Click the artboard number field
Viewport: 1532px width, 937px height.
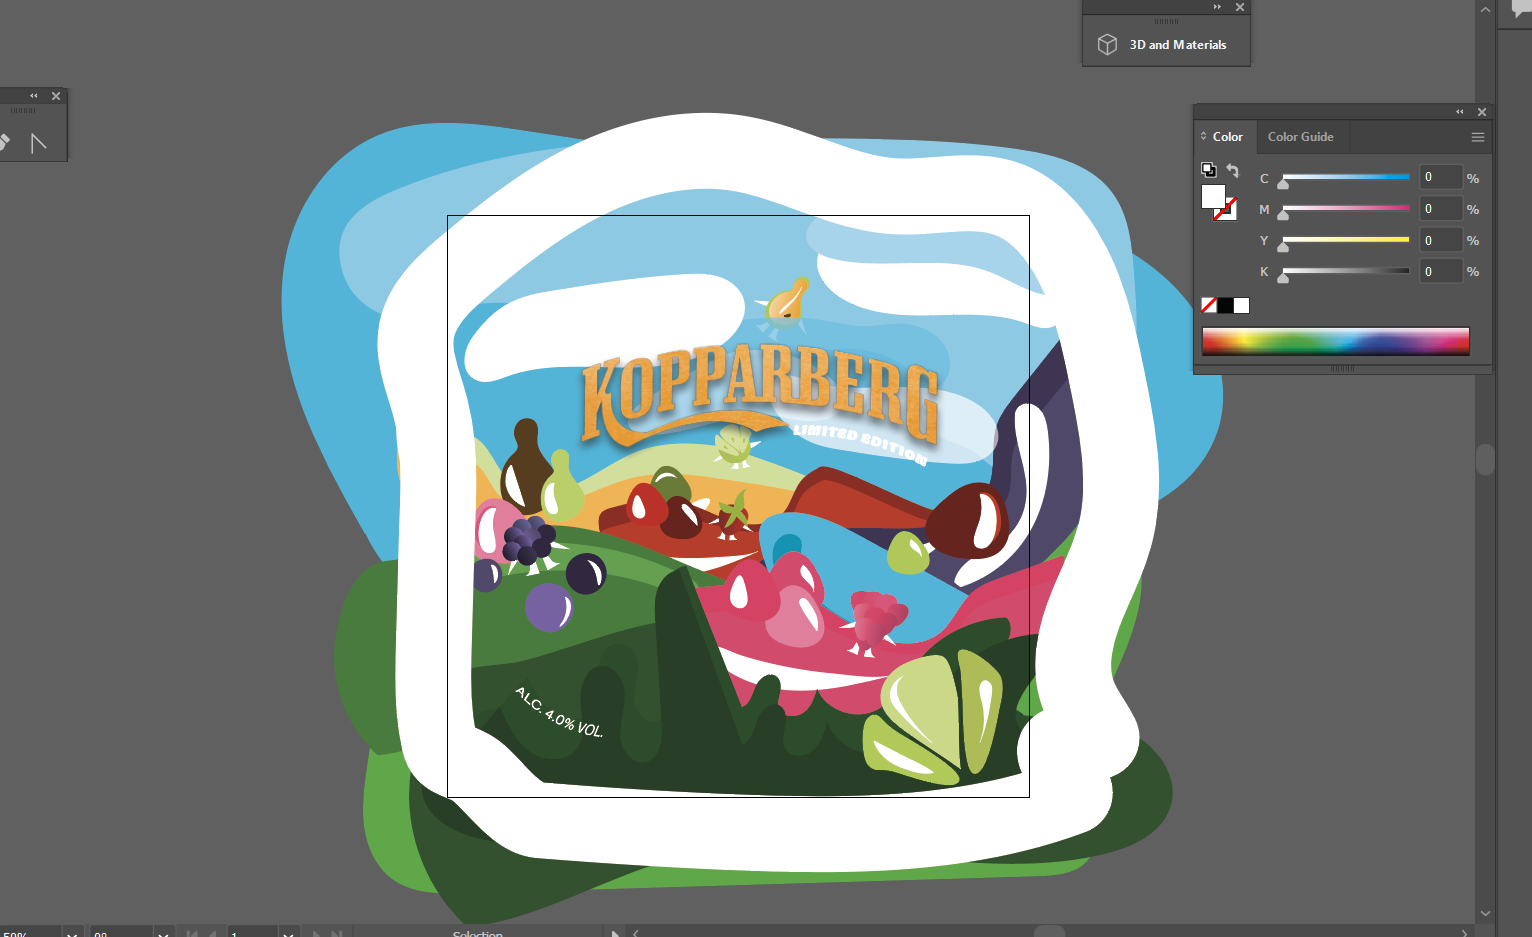click(252, 933)
